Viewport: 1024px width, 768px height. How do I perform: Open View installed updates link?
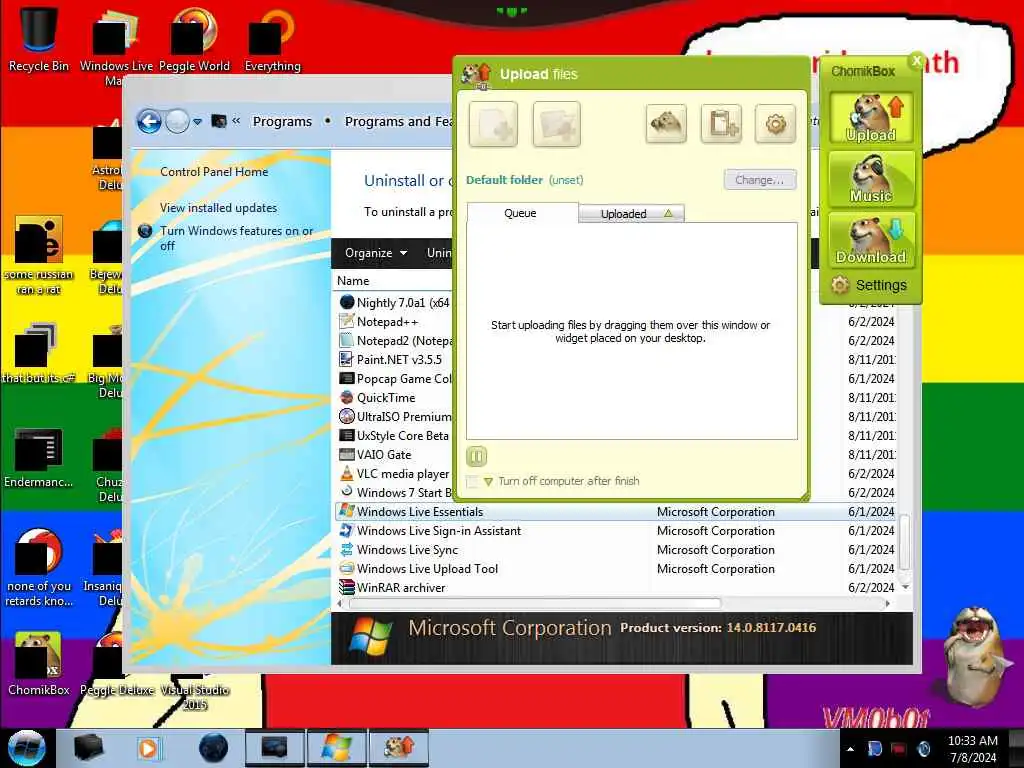point(218,208)
